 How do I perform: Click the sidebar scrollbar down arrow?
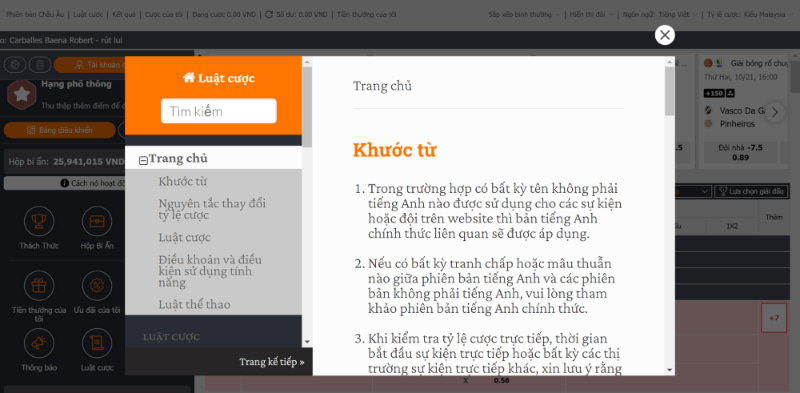307,342
